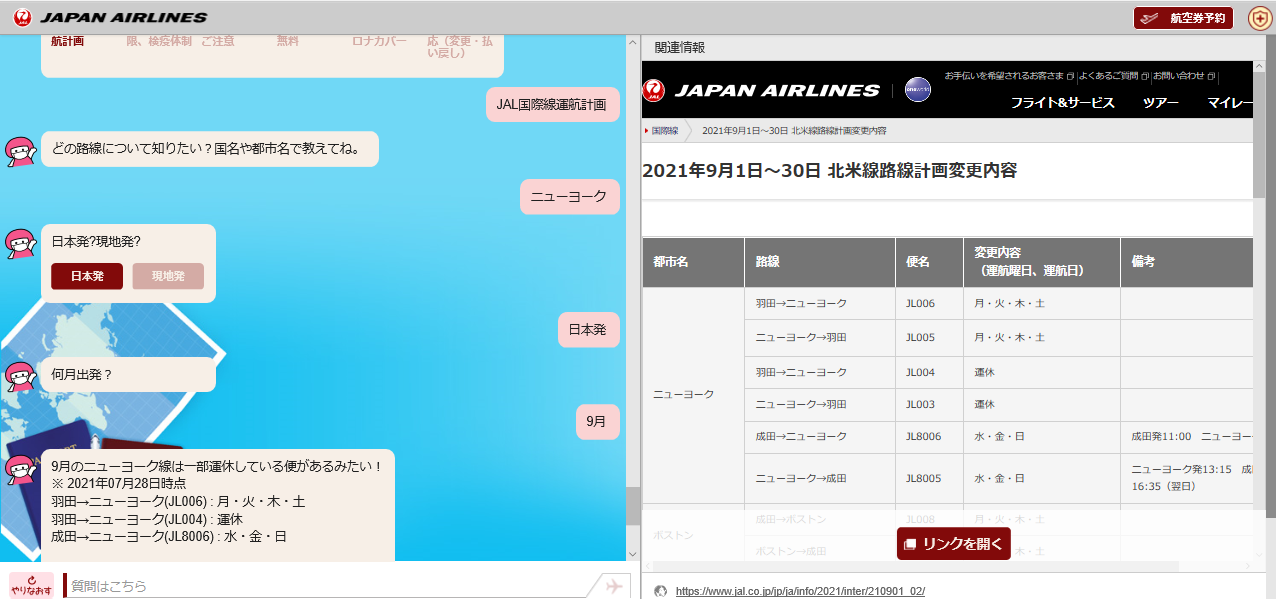Click the avatar beside どの路線について知りたい message
Screen dimensions: 1276x599
20,150
